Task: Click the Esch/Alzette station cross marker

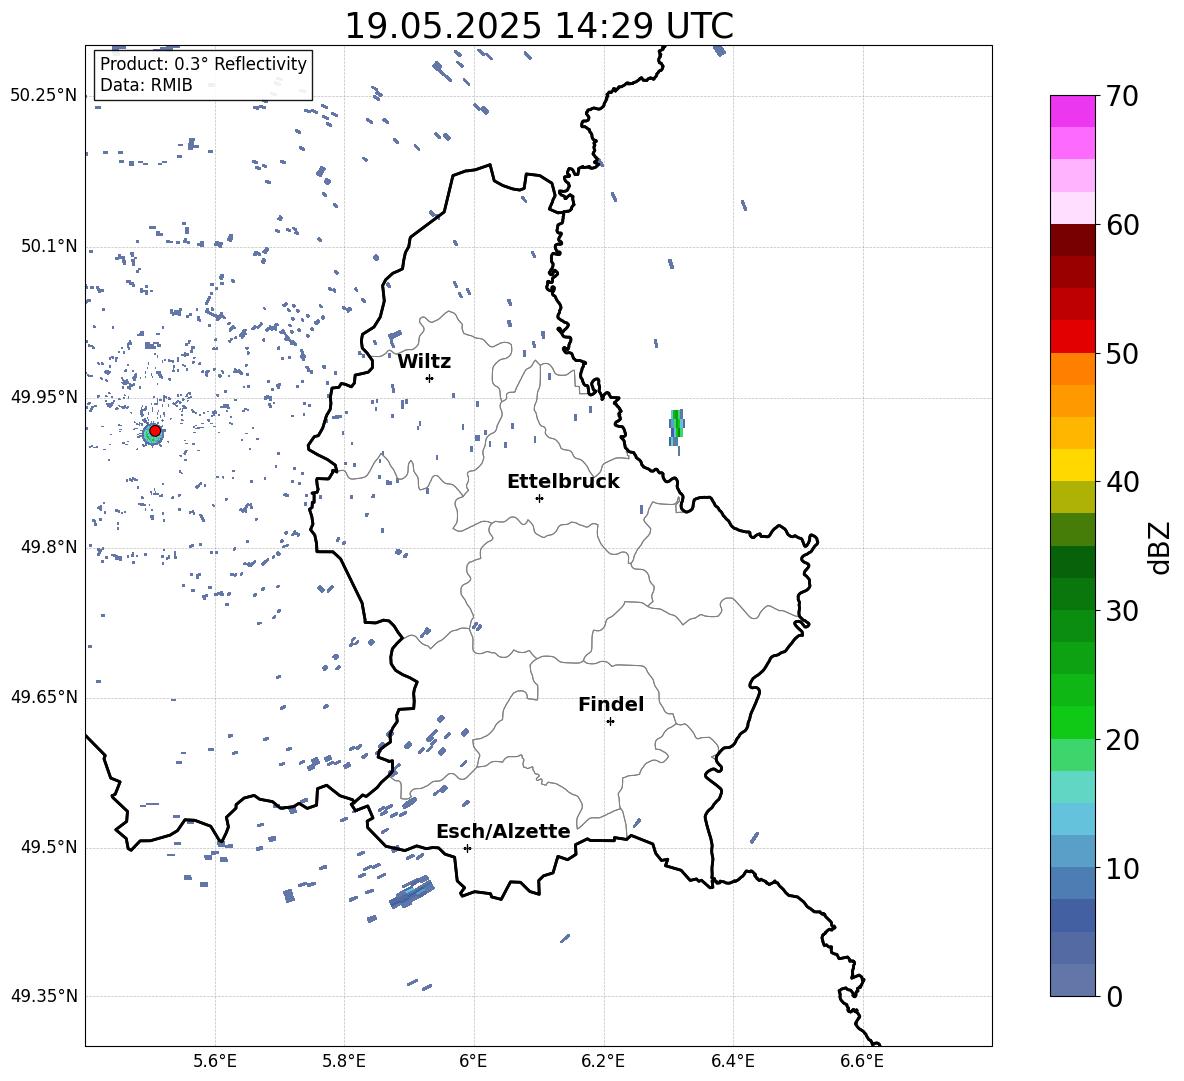Action: click(x=467, y=848)
